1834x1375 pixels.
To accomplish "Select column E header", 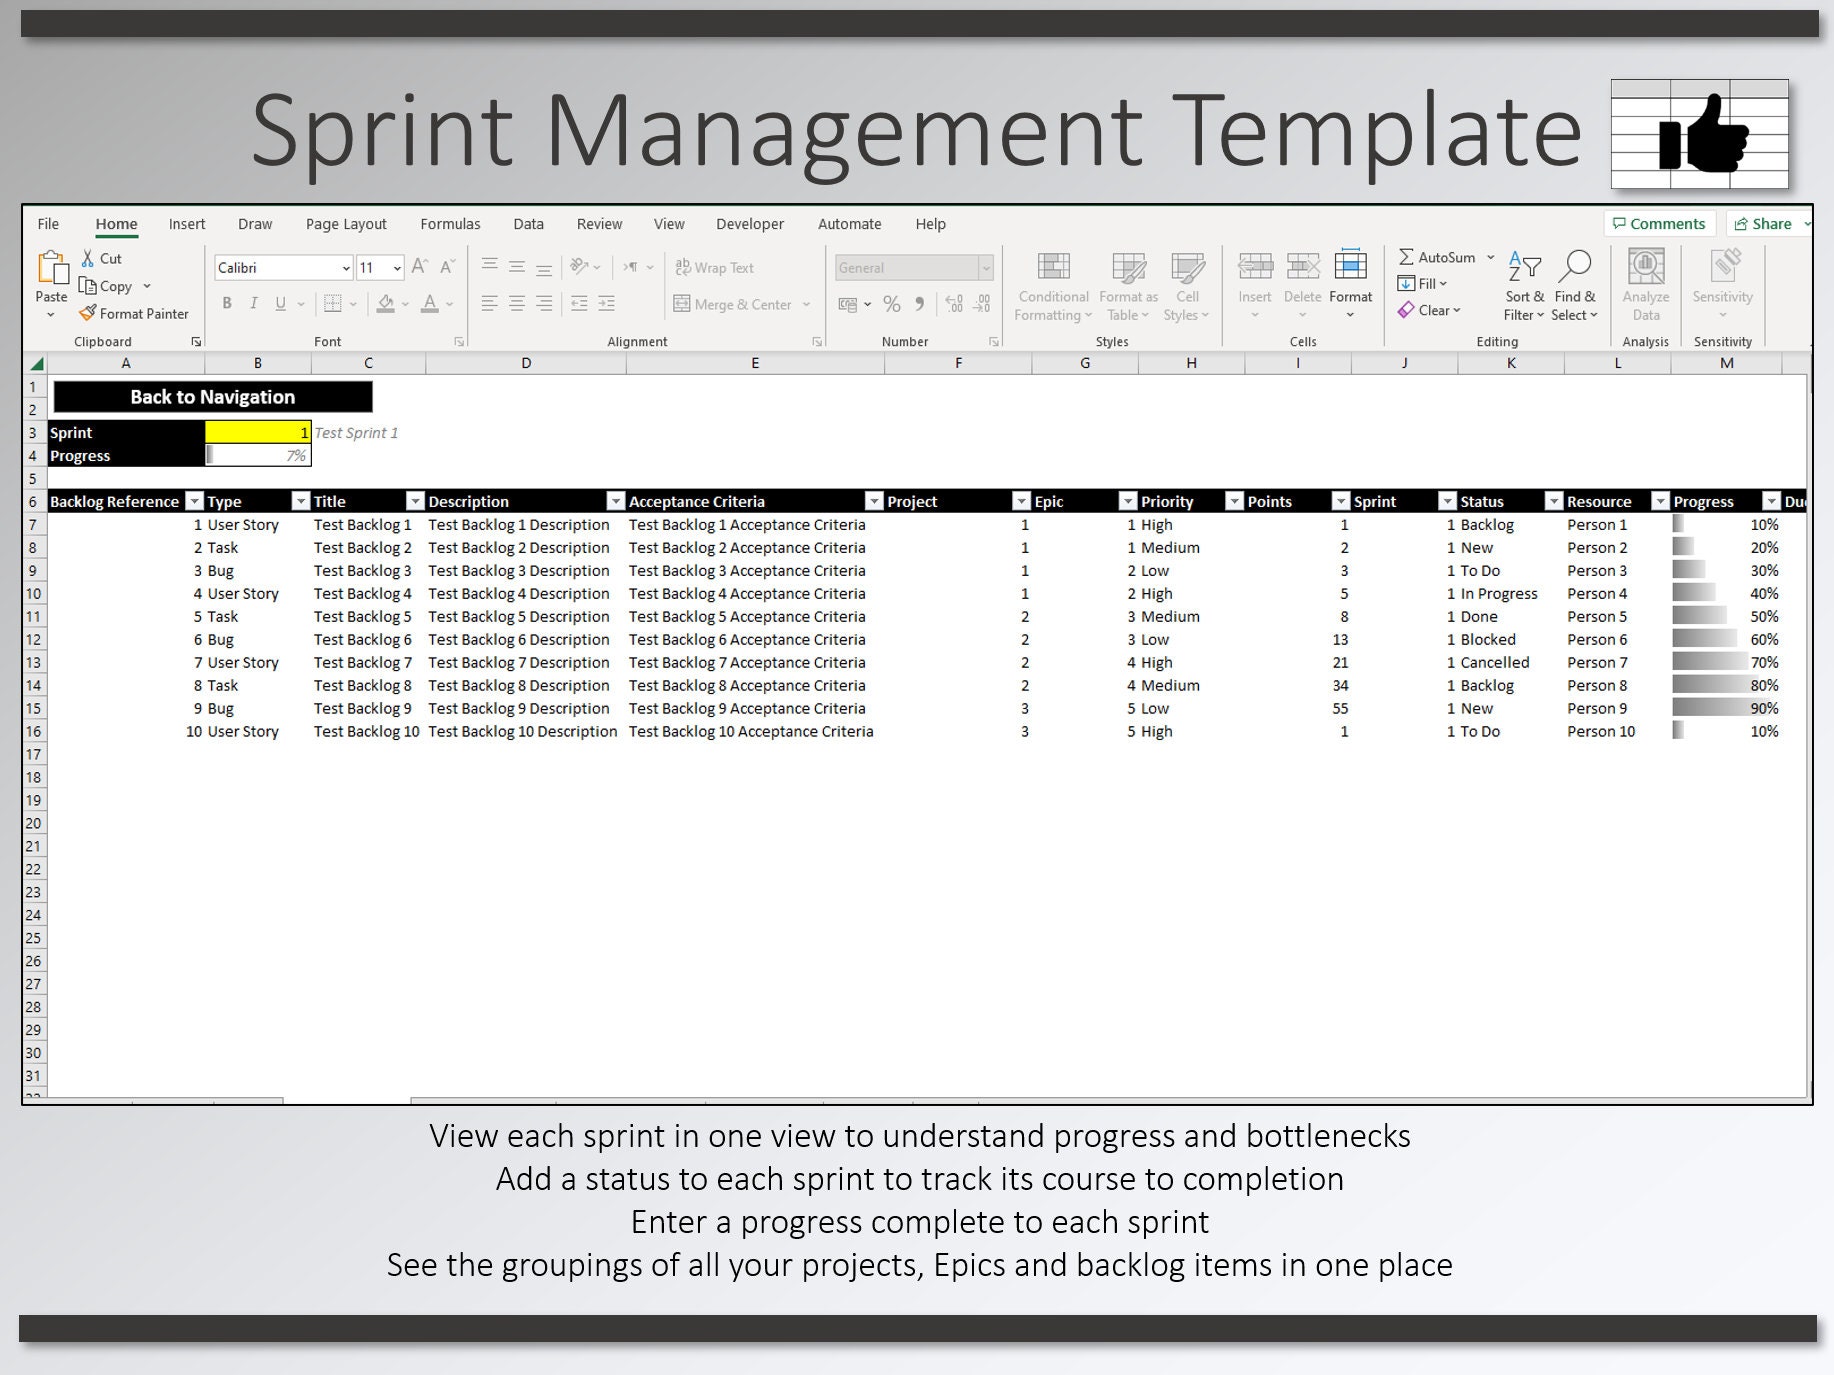I will pos(755,363).
